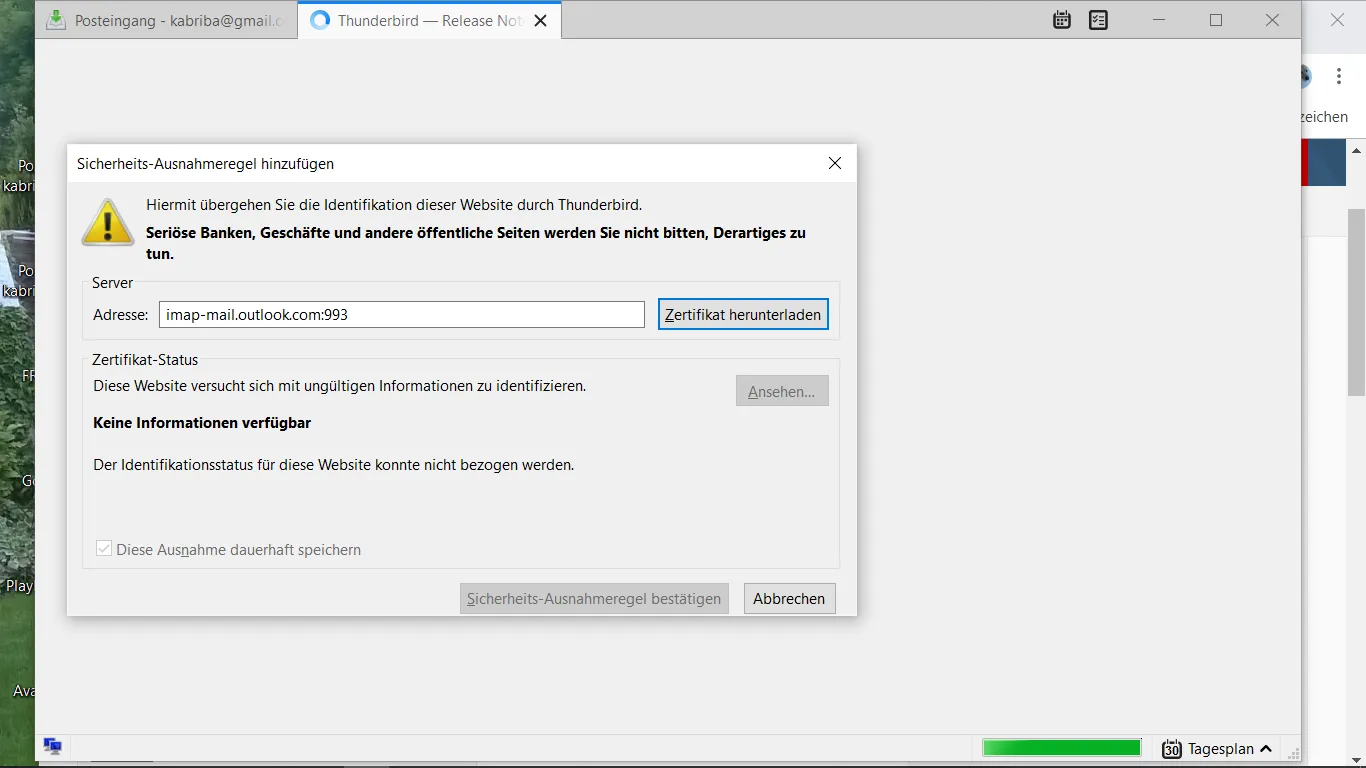Screen dimensions: 1366x768
Task: Close the Release Notes tab
Action: pos(540,20)
